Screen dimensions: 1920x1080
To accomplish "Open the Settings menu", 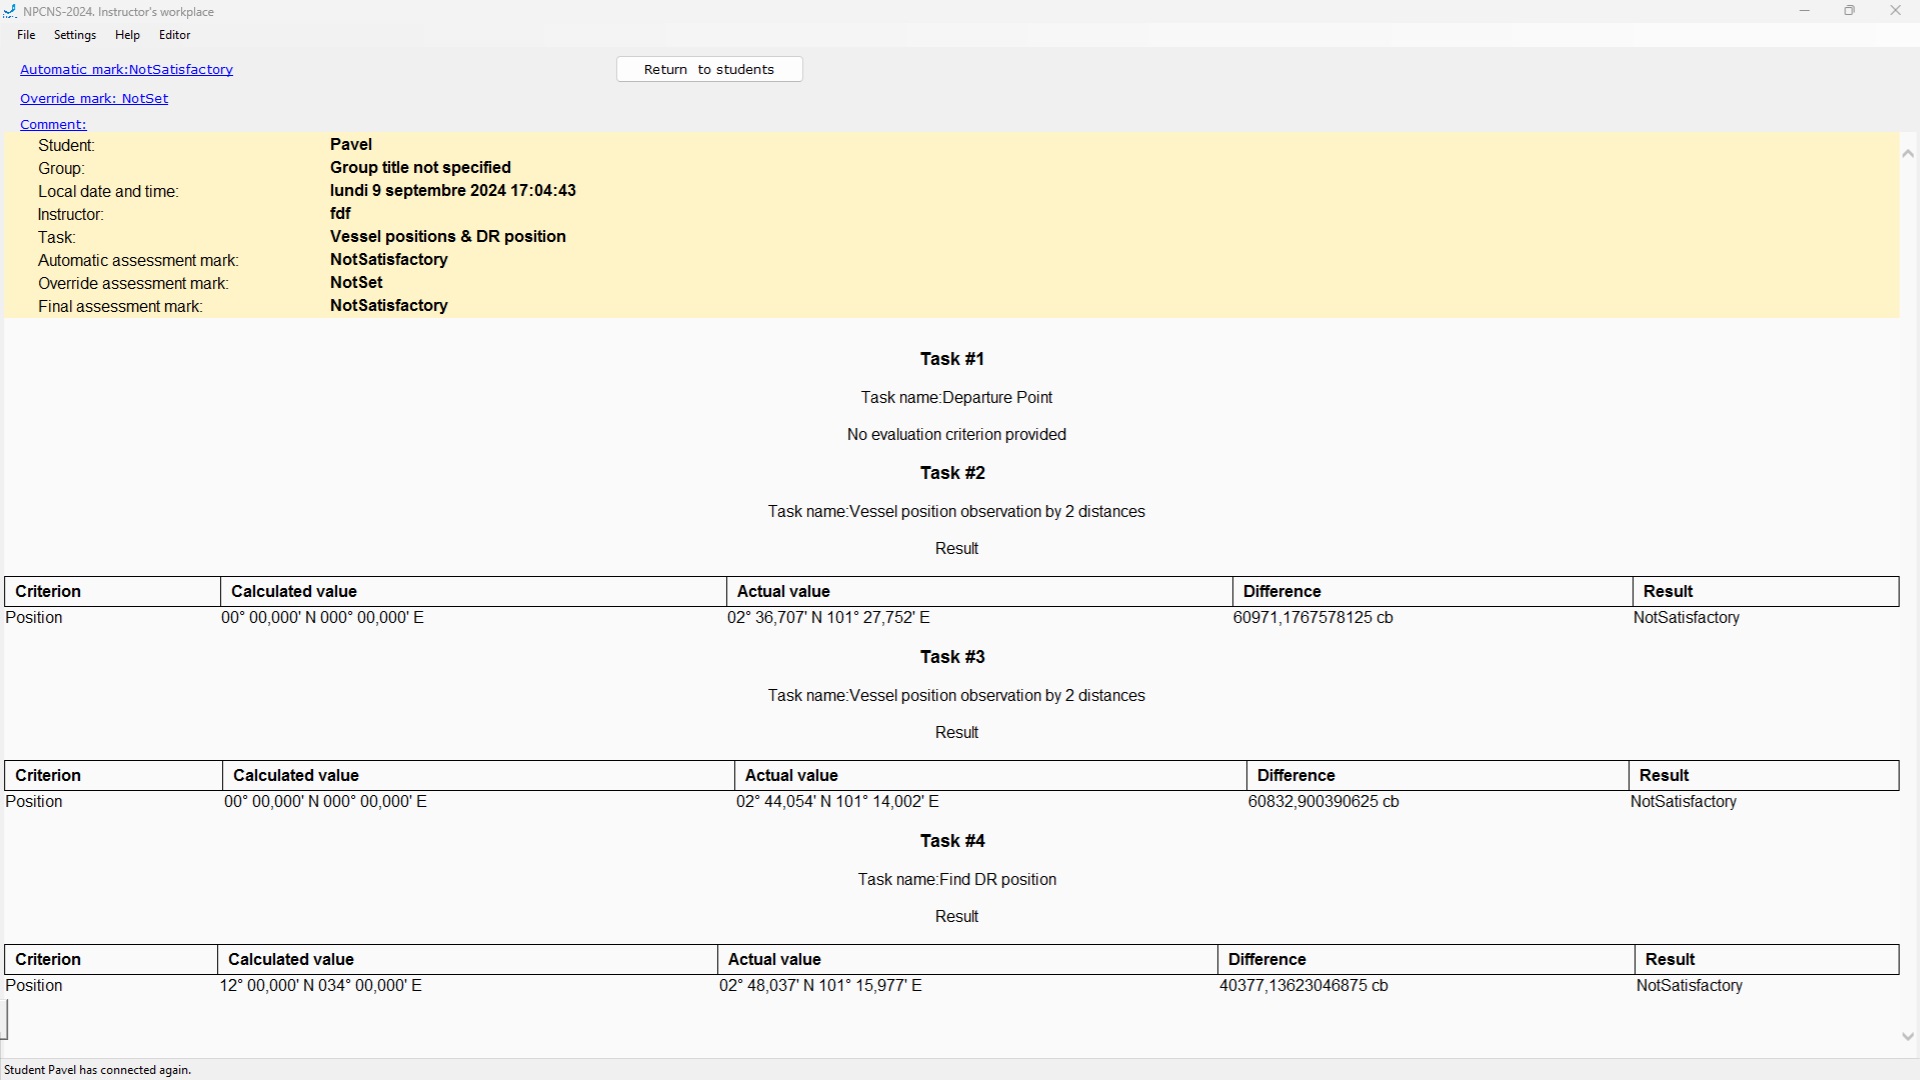I will point(75,35).
